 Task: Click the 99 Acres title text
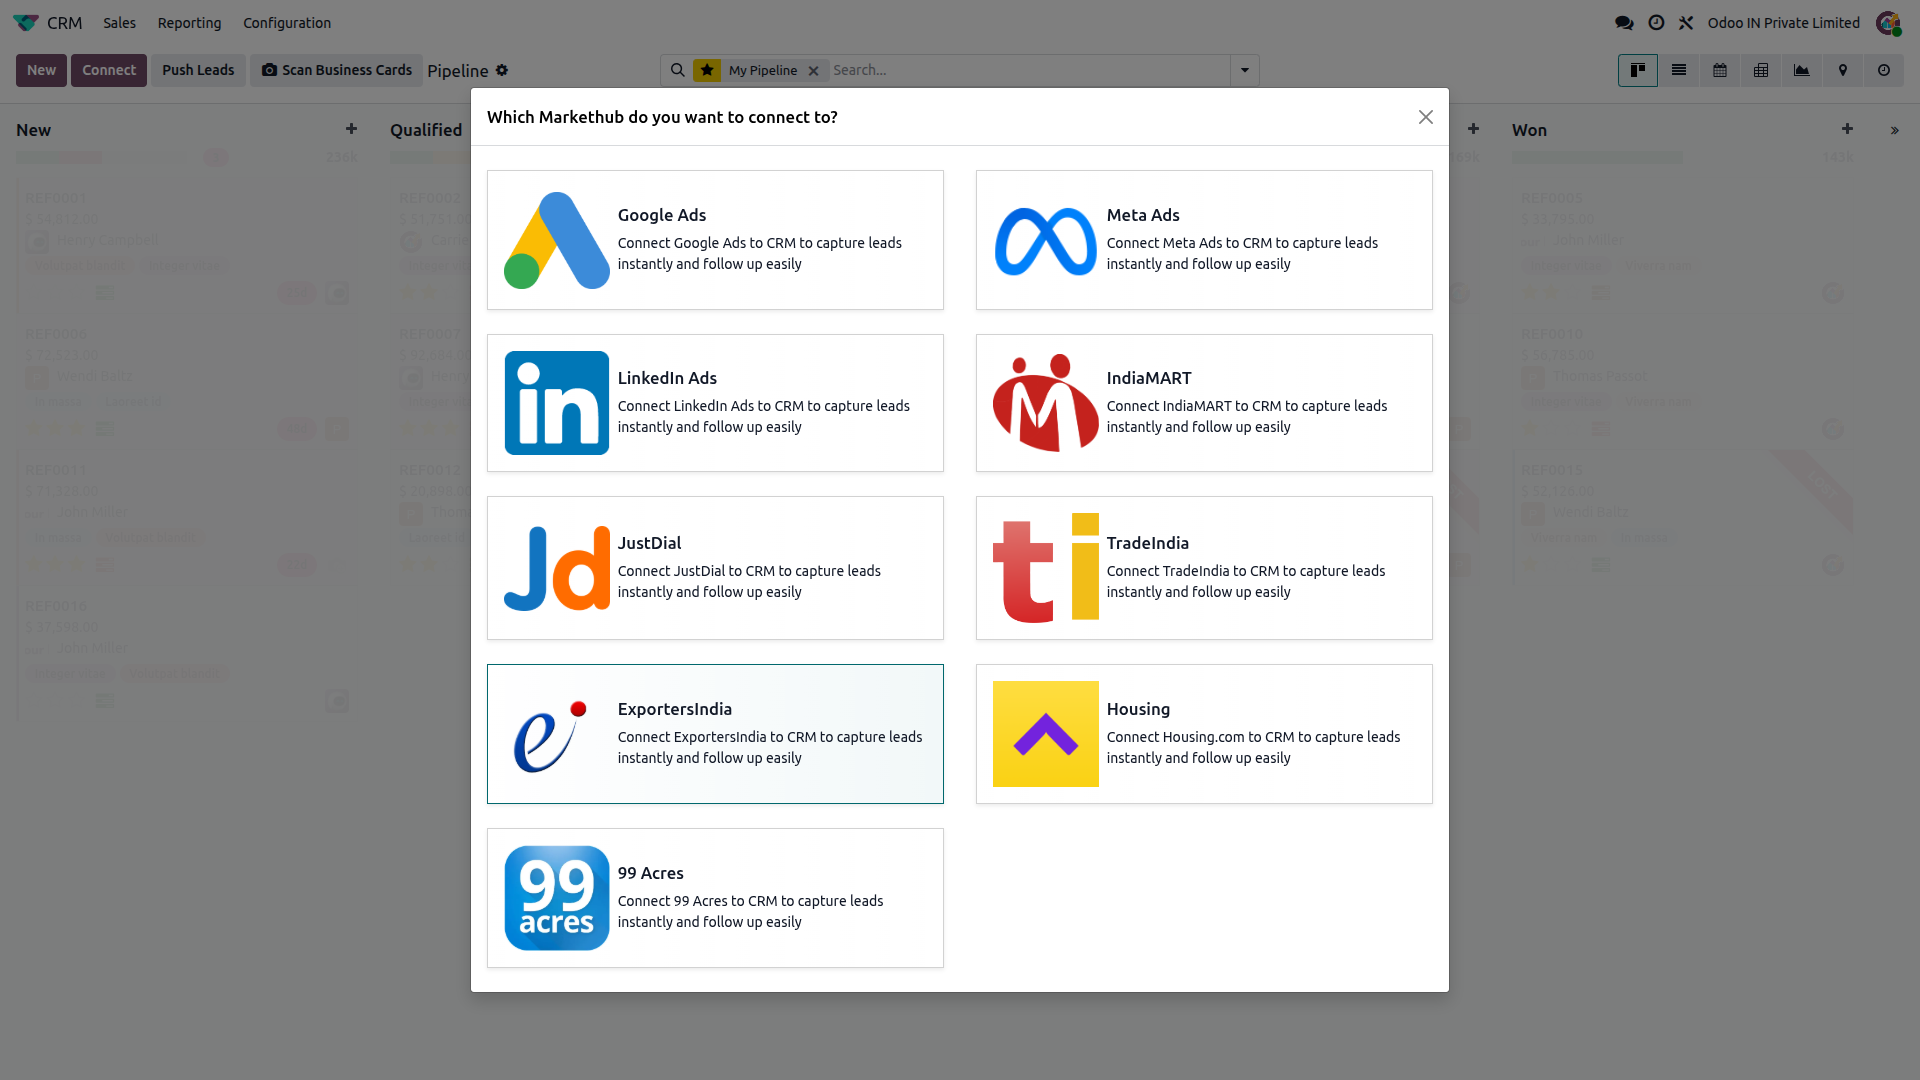pos(650,873)
